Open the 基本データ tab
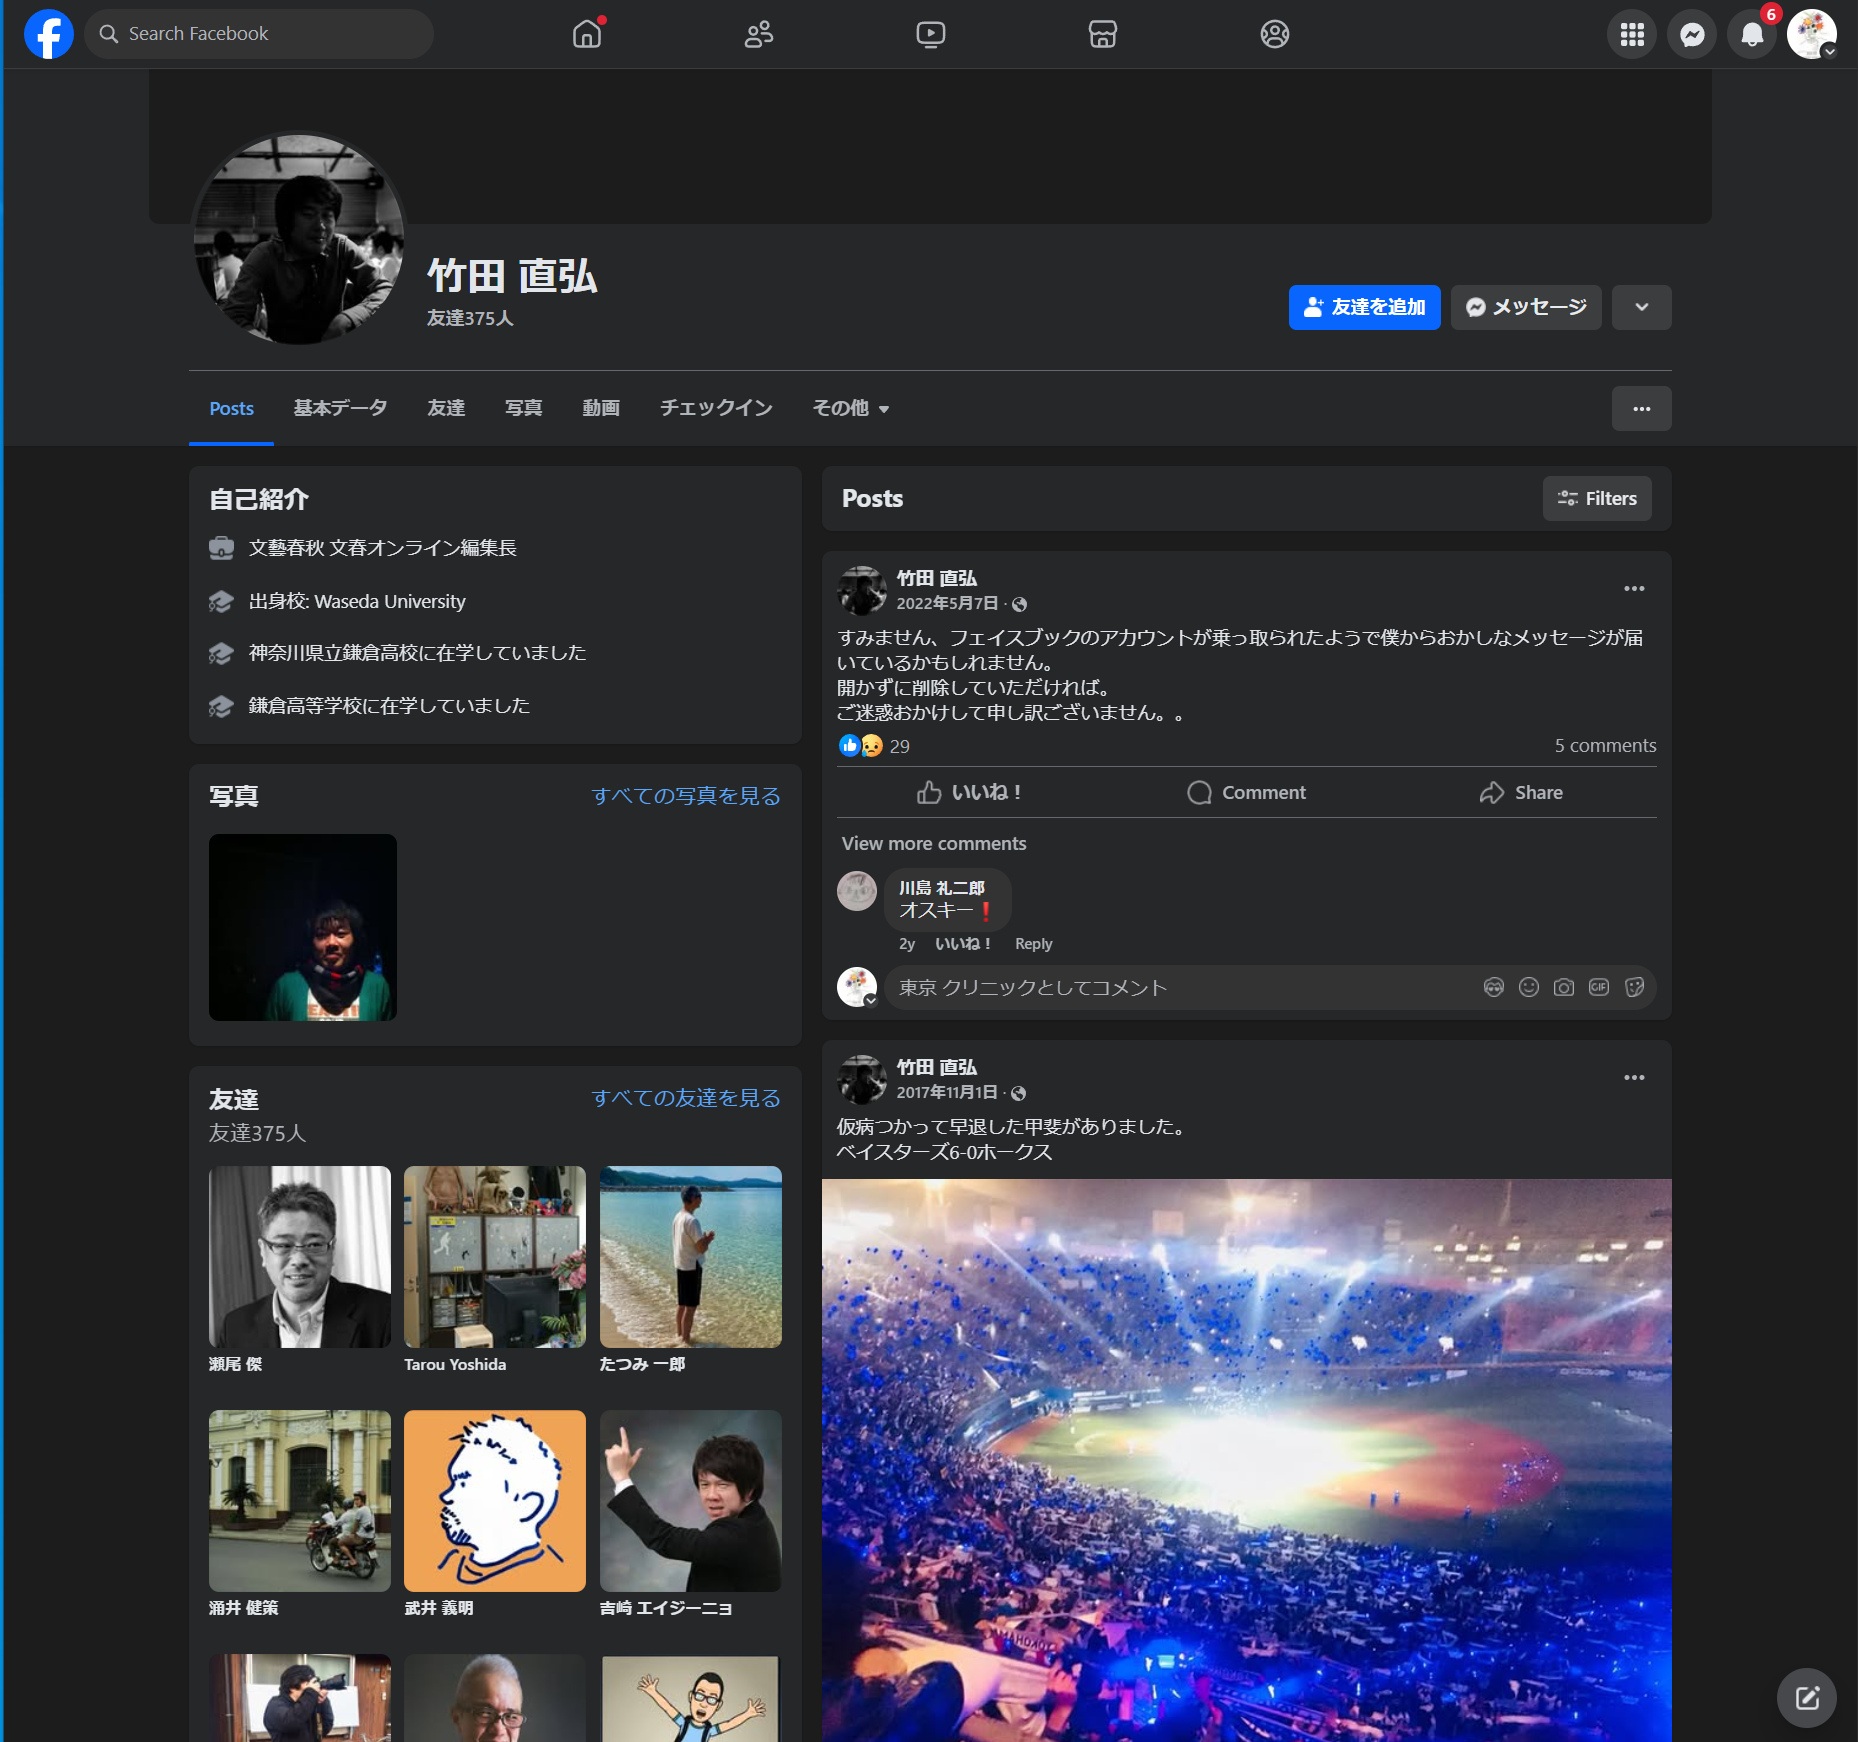1858x1742 pixels. (x=340, y=408)
